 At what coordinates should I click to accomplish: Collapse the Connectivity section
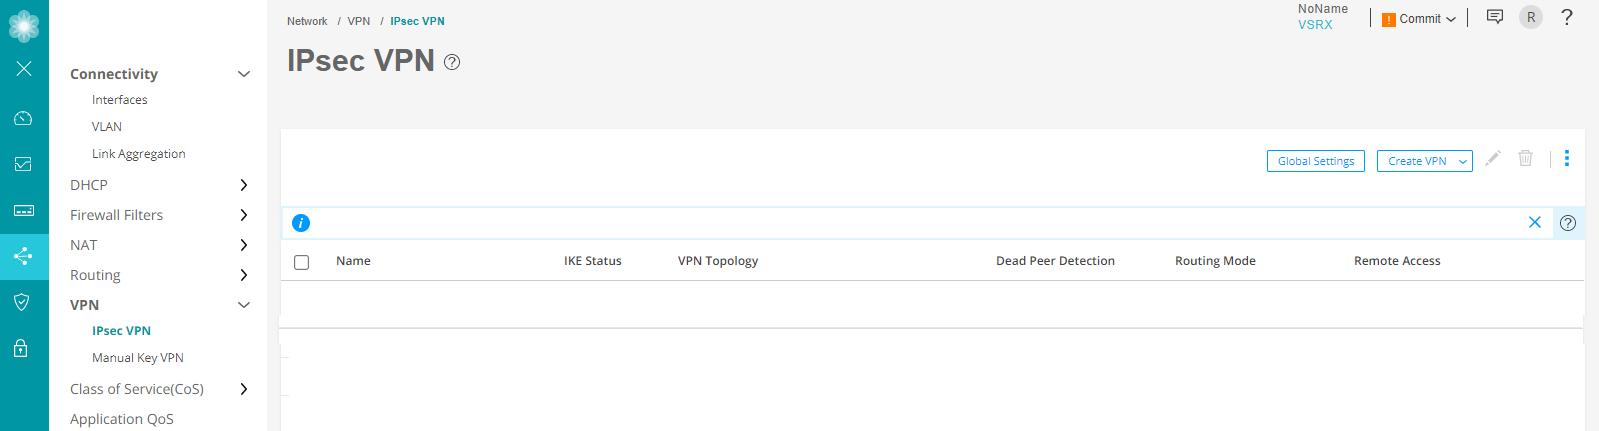tap(243, 74)
